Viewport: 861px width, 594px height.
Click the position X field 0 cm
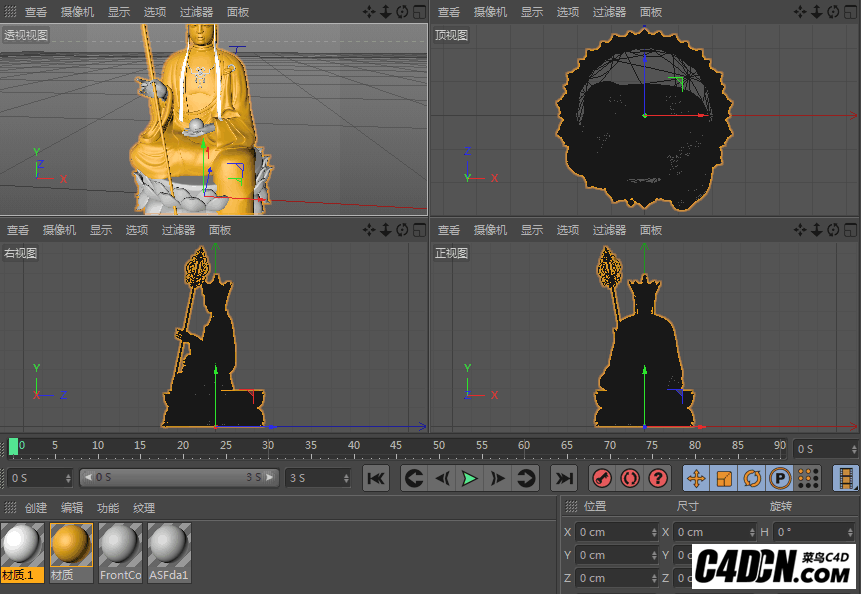(616, 532)
